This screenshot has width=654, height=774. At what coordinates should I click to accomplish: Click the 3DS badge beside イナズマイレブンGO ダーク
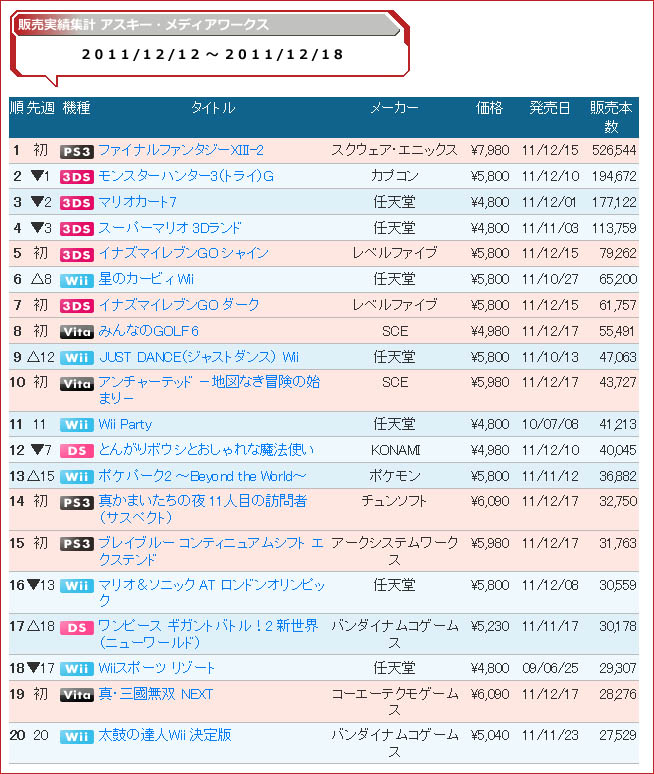click(x=77, y=306)
